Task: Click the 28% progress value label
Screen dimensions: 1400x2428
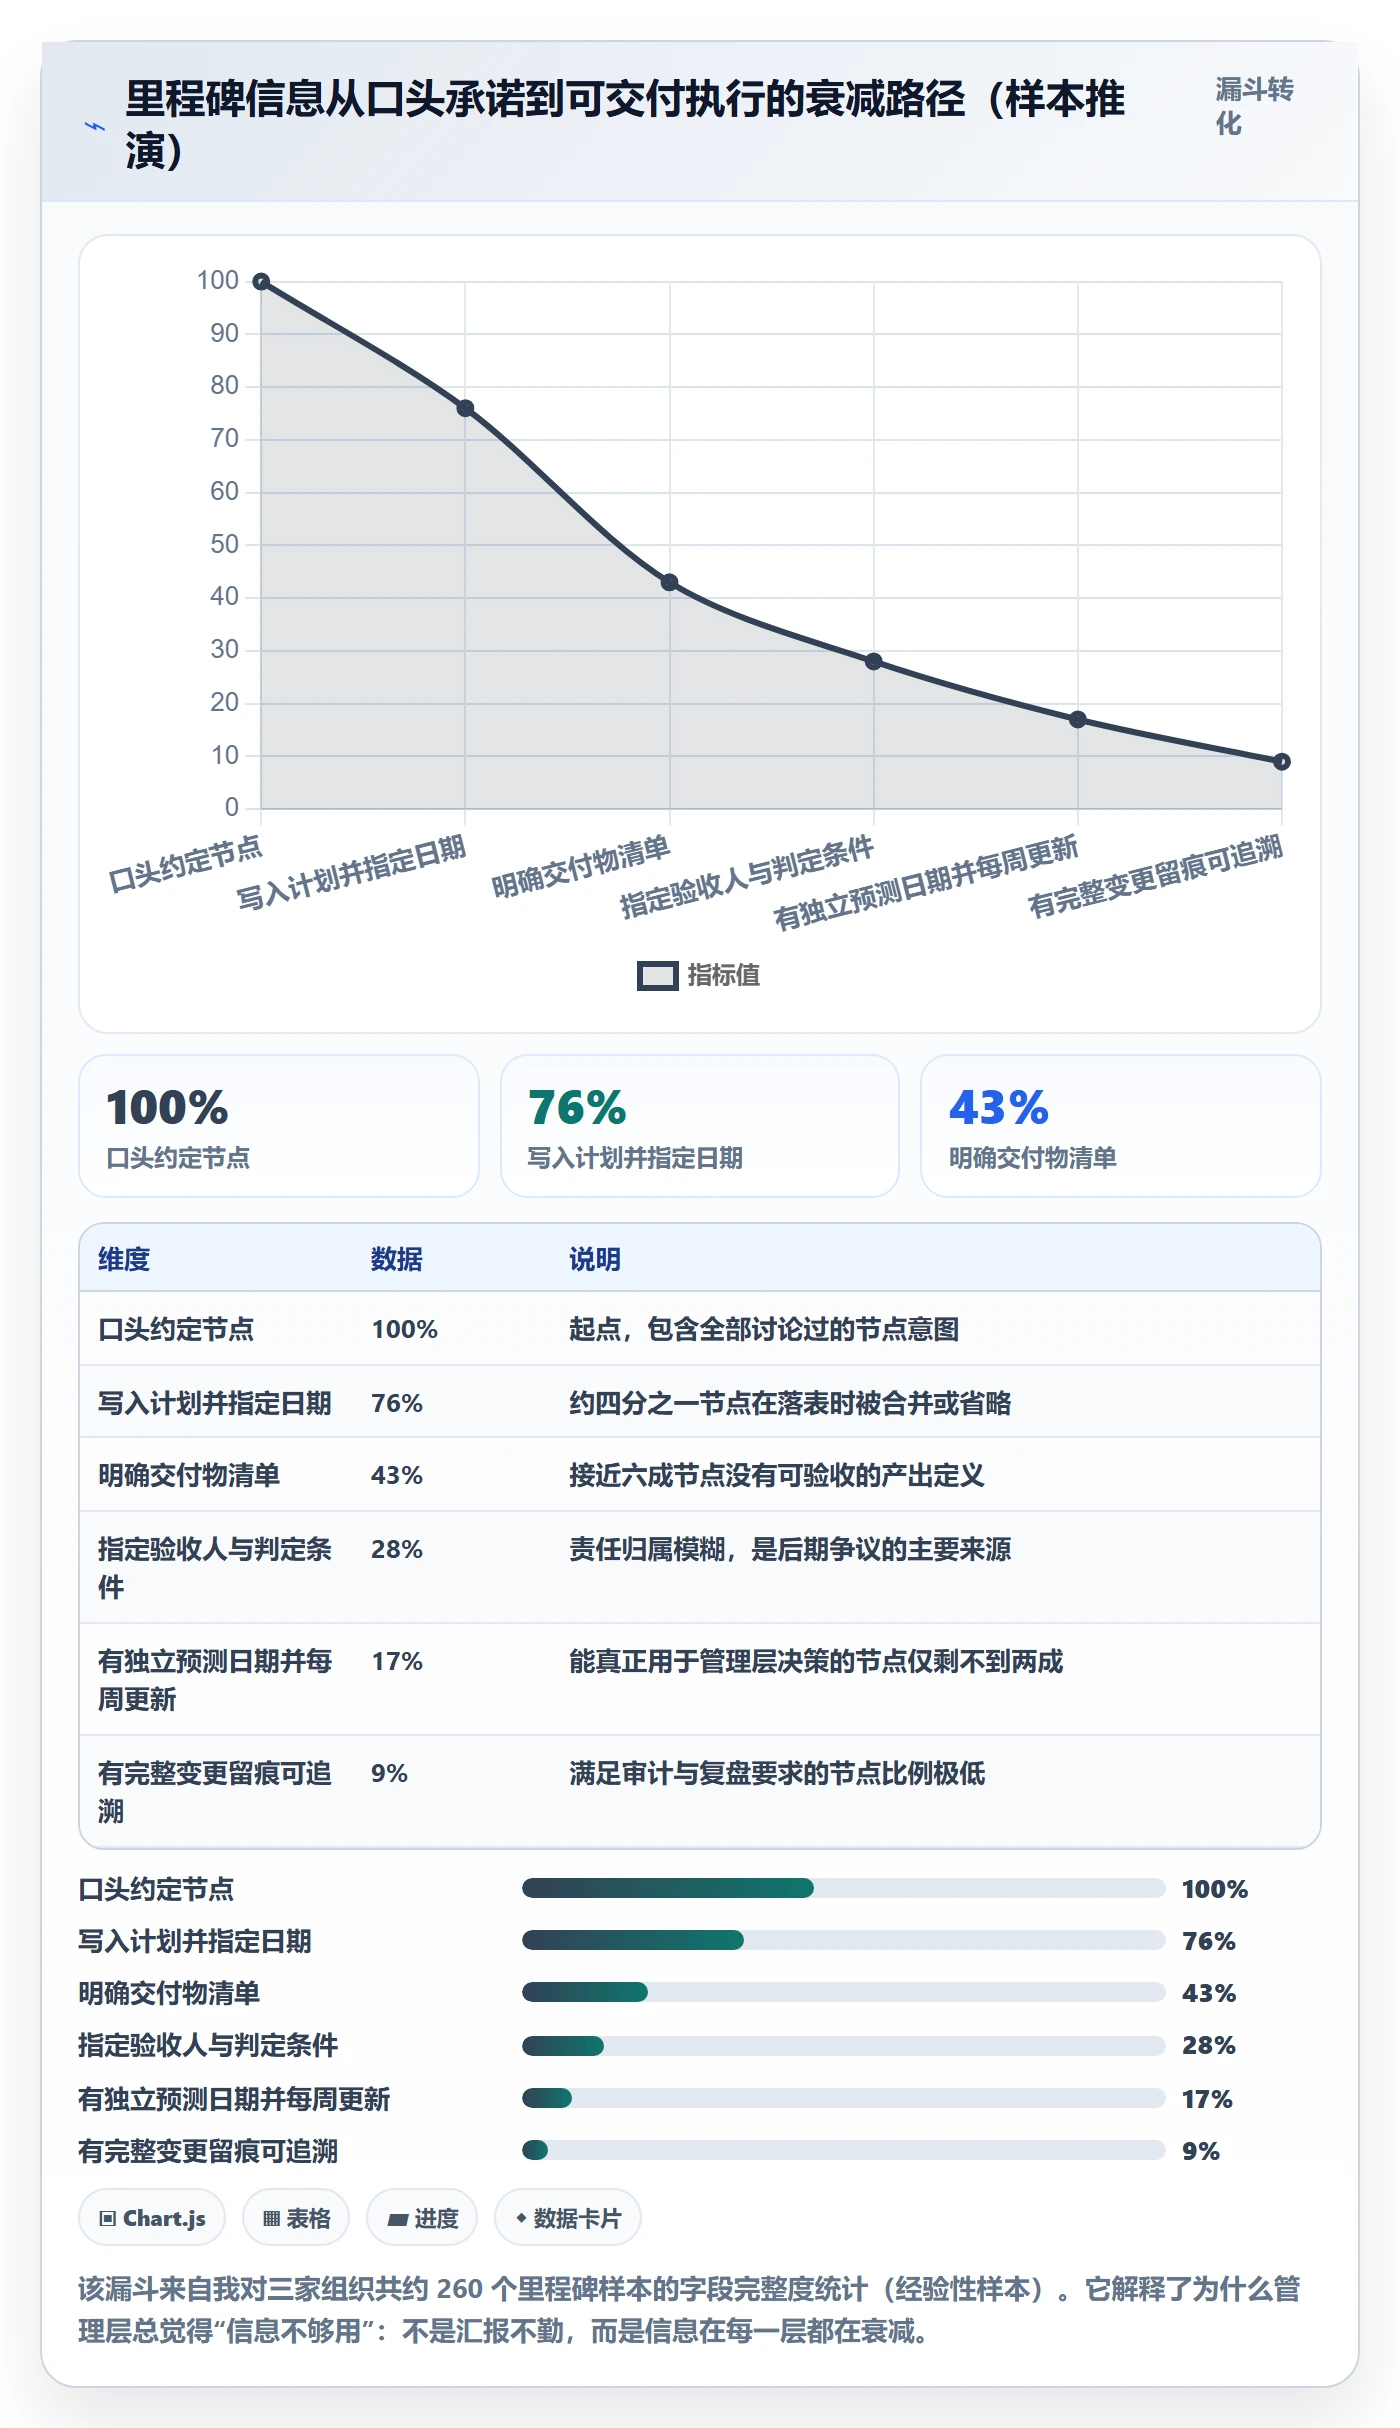Action: [1209, 2045]
